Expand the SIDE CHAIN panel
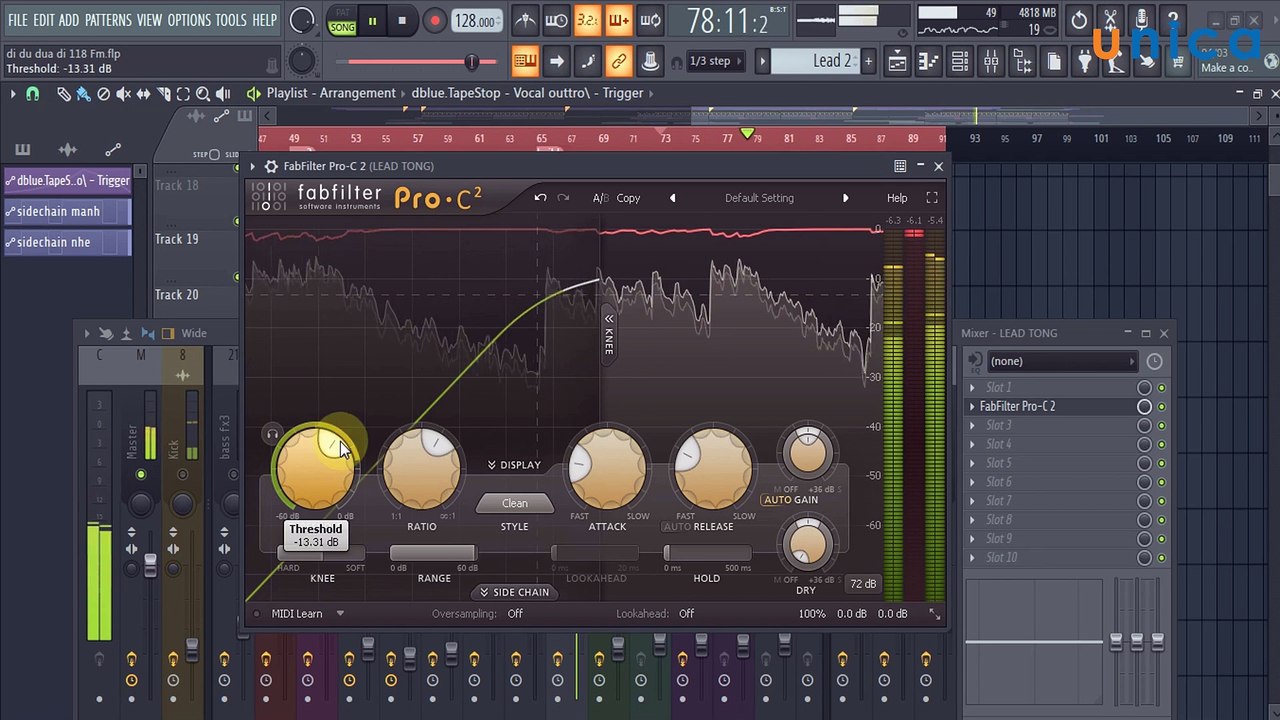The height and width of the screenshot is (720, 1280). coord(514,592)
